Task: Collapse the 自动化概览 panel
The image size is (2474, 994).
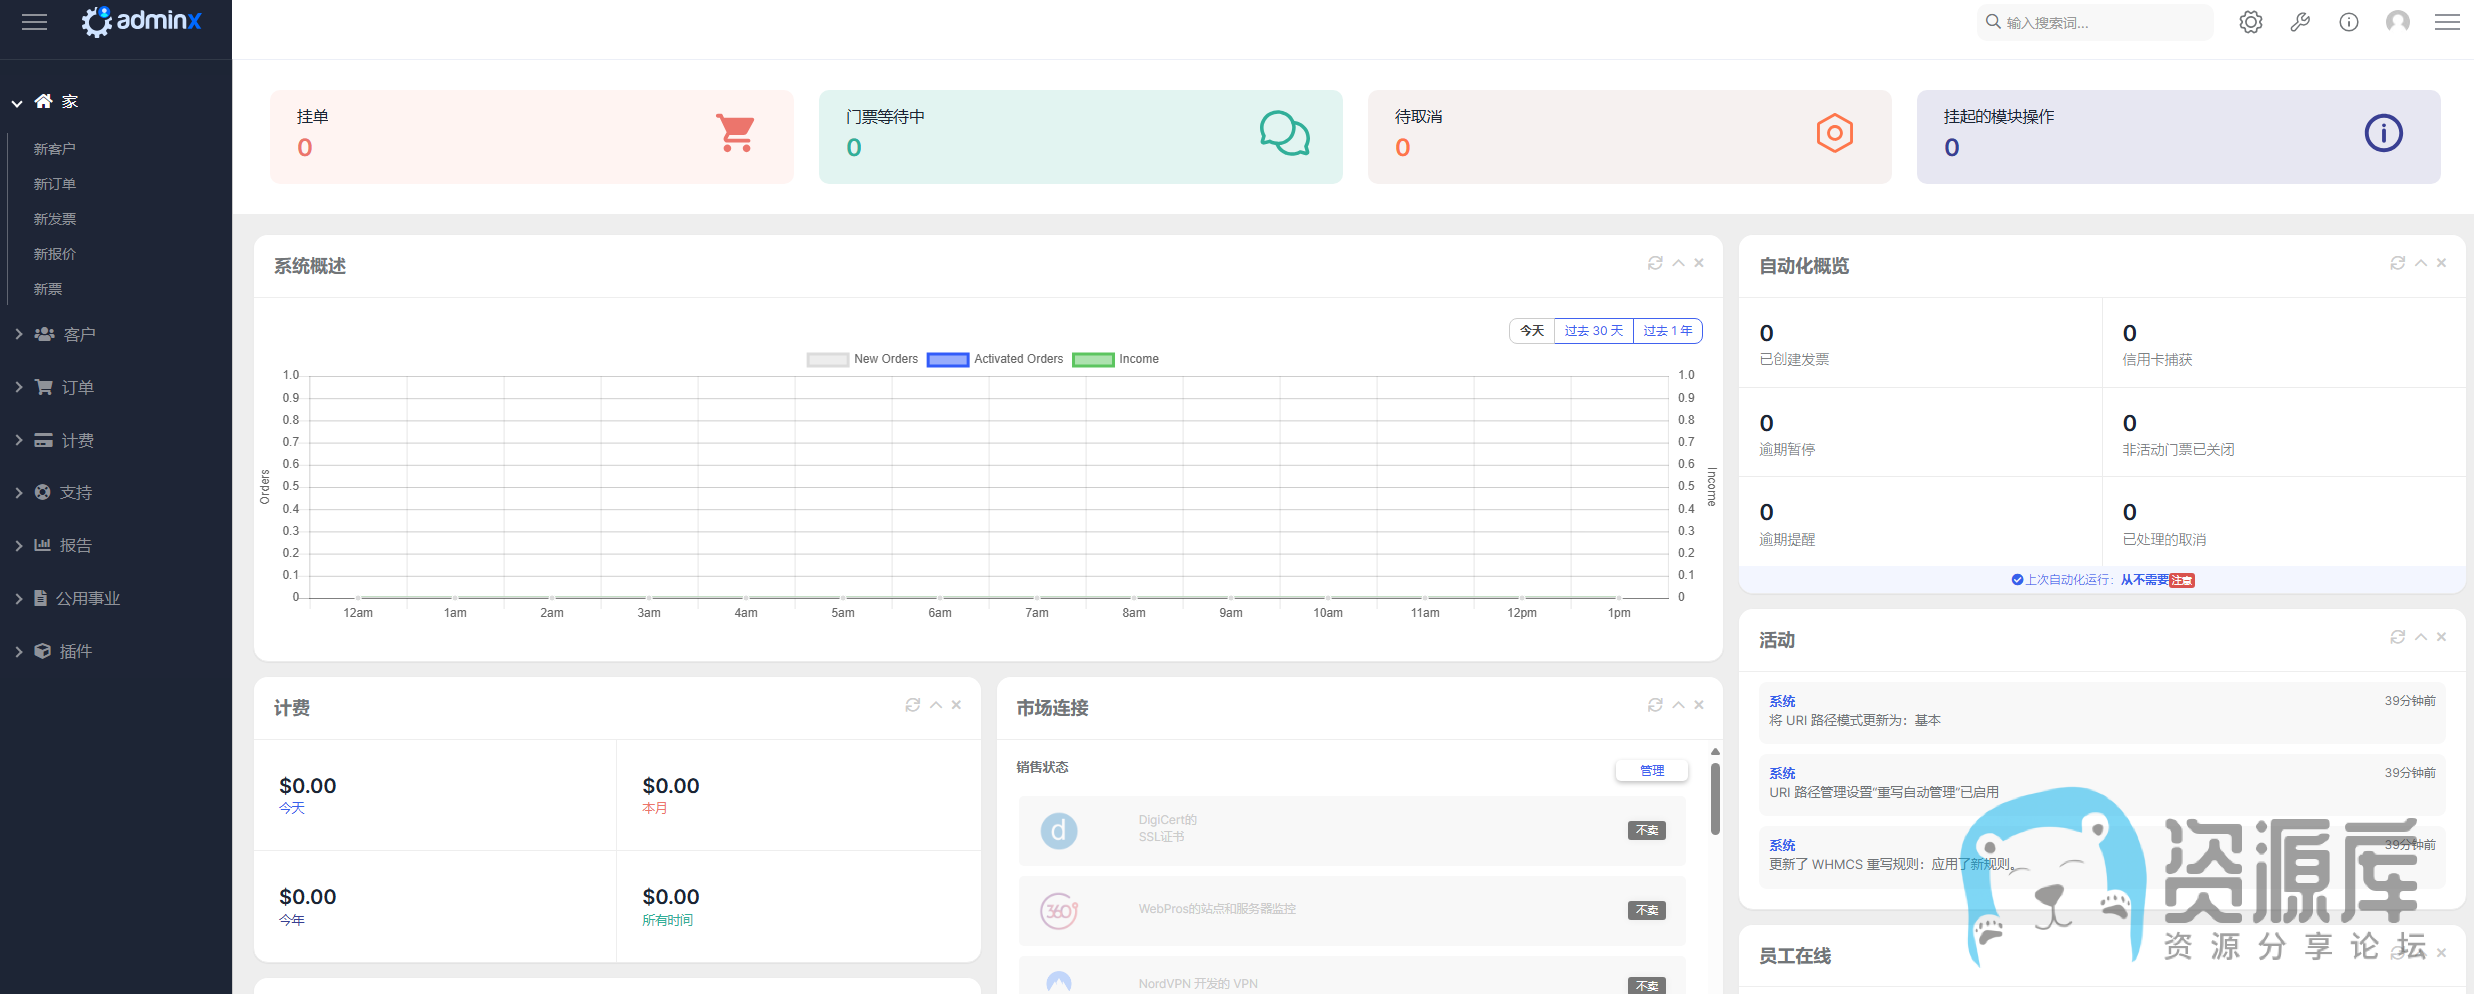Action: (x=2421, y=263)
